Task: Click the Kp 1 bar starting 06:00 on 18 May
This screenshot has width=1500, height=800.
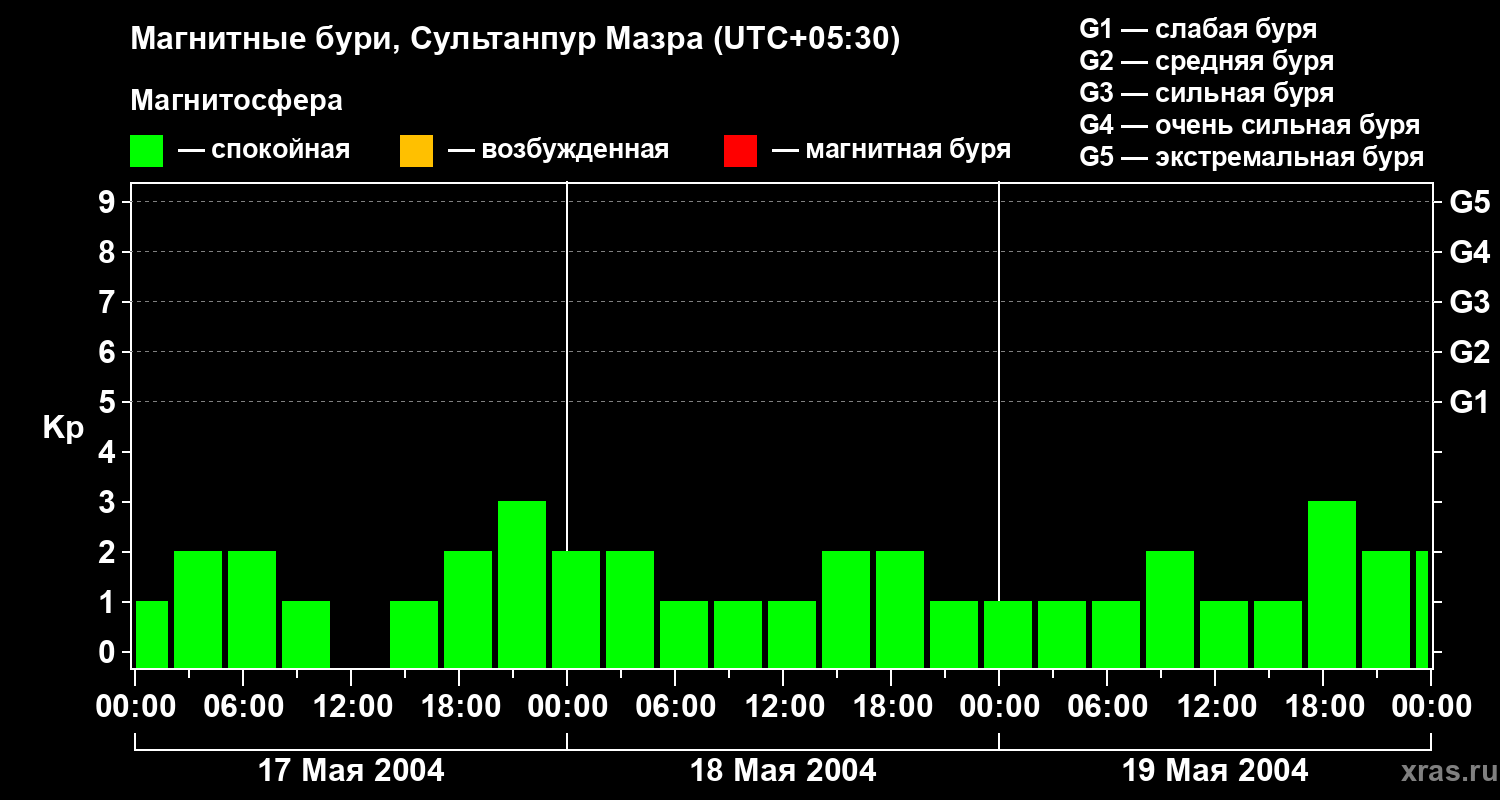Action: 684,634
